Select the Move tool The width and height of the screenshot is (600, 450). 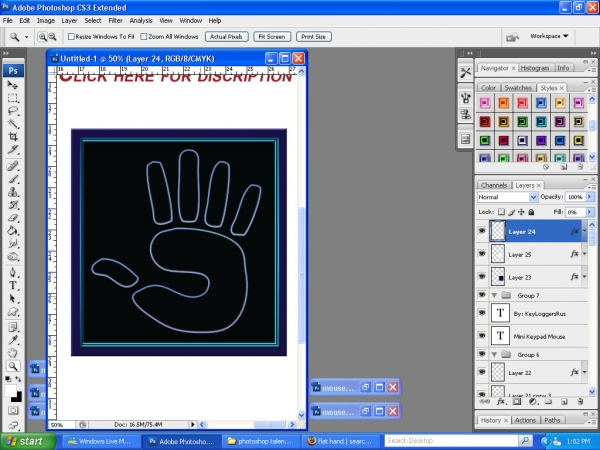click(x=13, y=85)
